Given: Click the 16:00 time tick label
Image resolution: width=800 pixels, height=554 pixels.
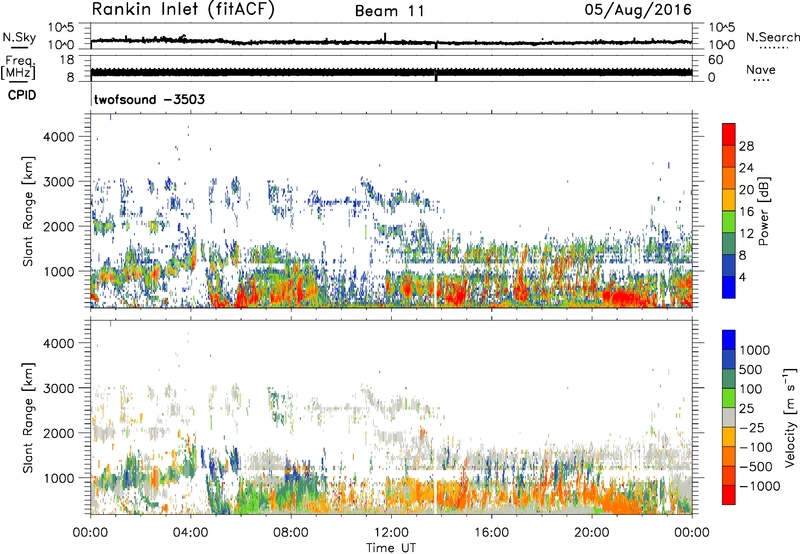Looking at the screenshot, I should coord(491,533).
